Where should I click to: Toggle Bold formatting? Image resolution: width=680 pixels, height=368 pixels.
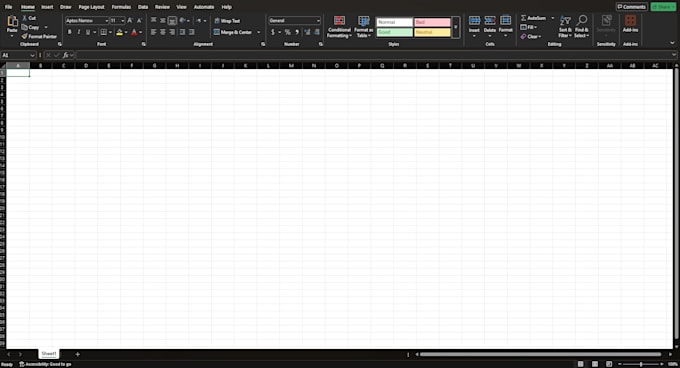pos(69,32)
